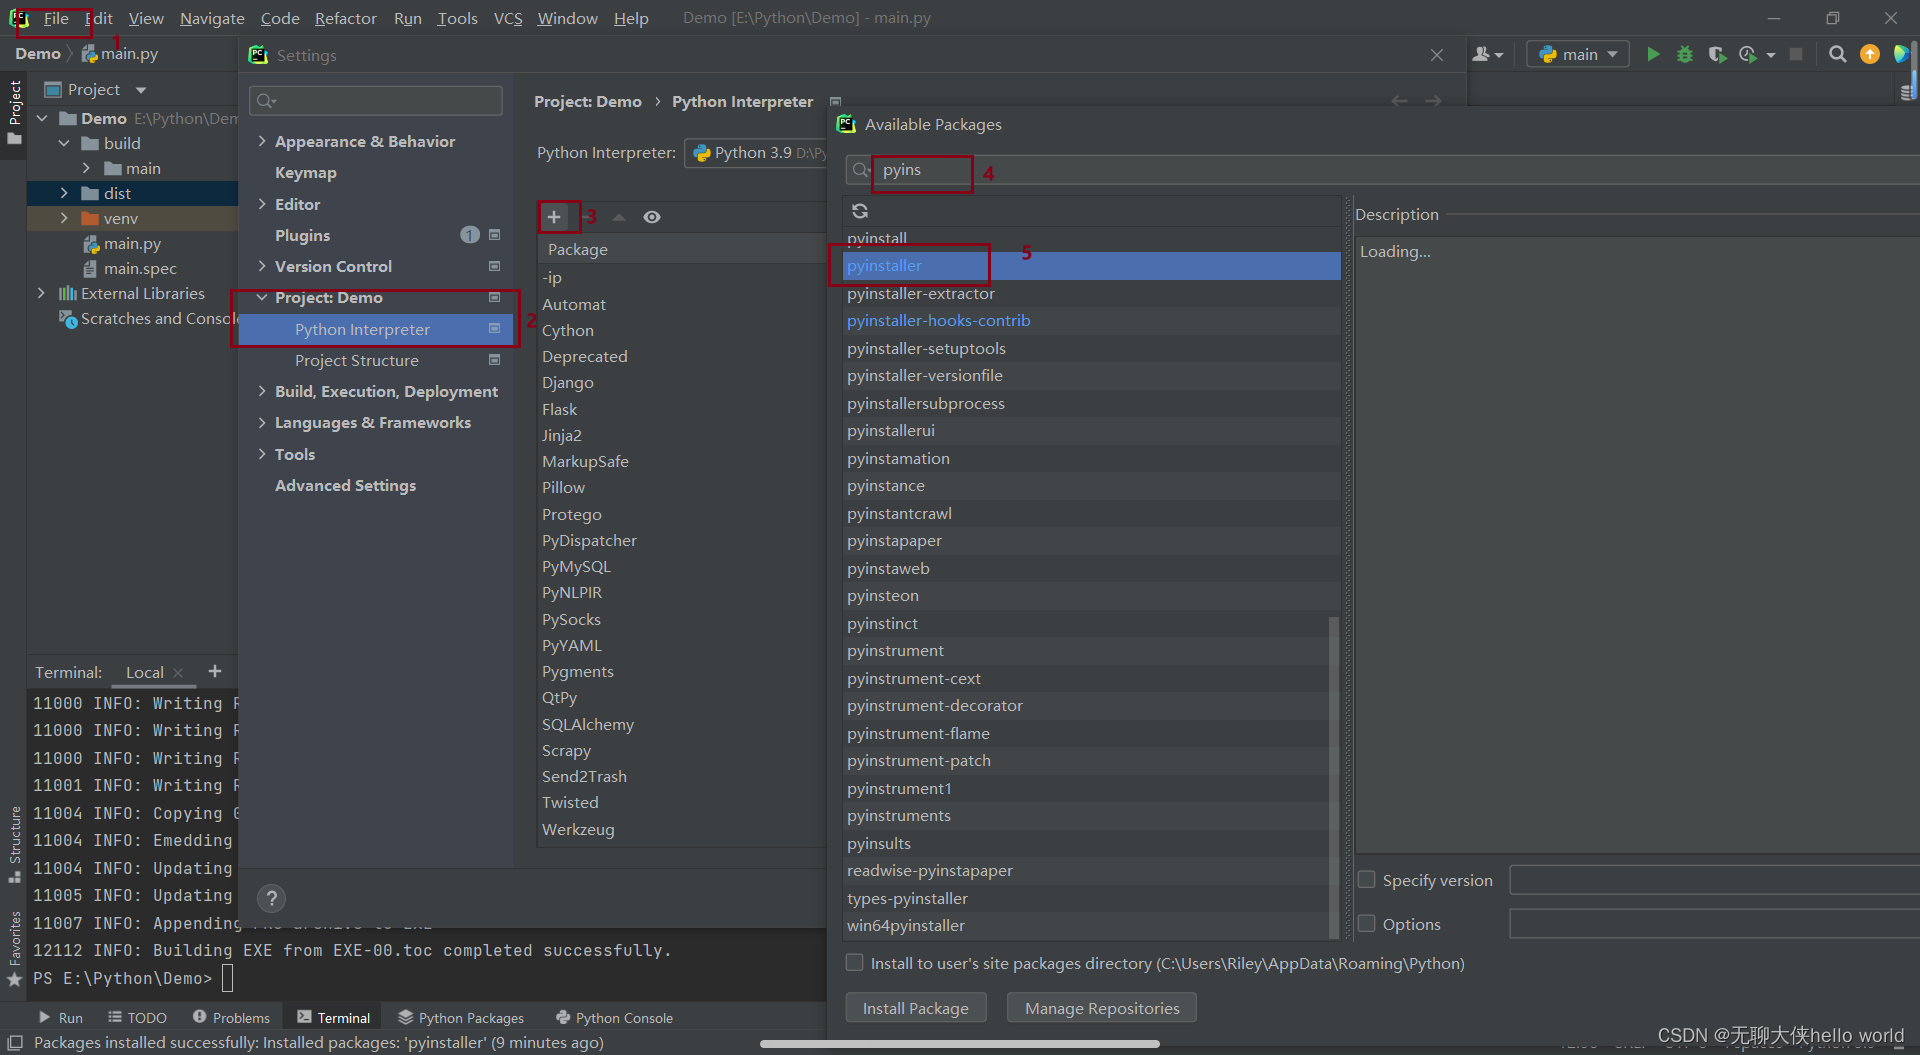This screenshot has width=1920, height=1055.
Task: Click the back arrow in Settings header
Action: click(1400, 101)
